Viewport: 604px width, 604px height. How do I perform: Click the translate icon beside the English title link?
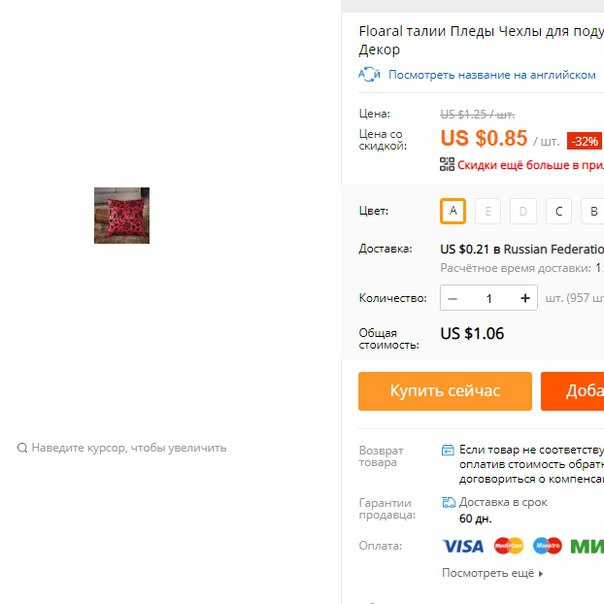pyautogui.click(x=369, y=74)
